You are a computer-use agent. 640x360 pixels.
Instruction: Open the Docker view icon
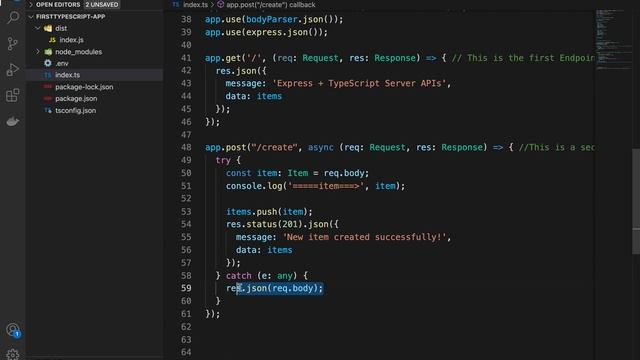(x=13, y=121)
